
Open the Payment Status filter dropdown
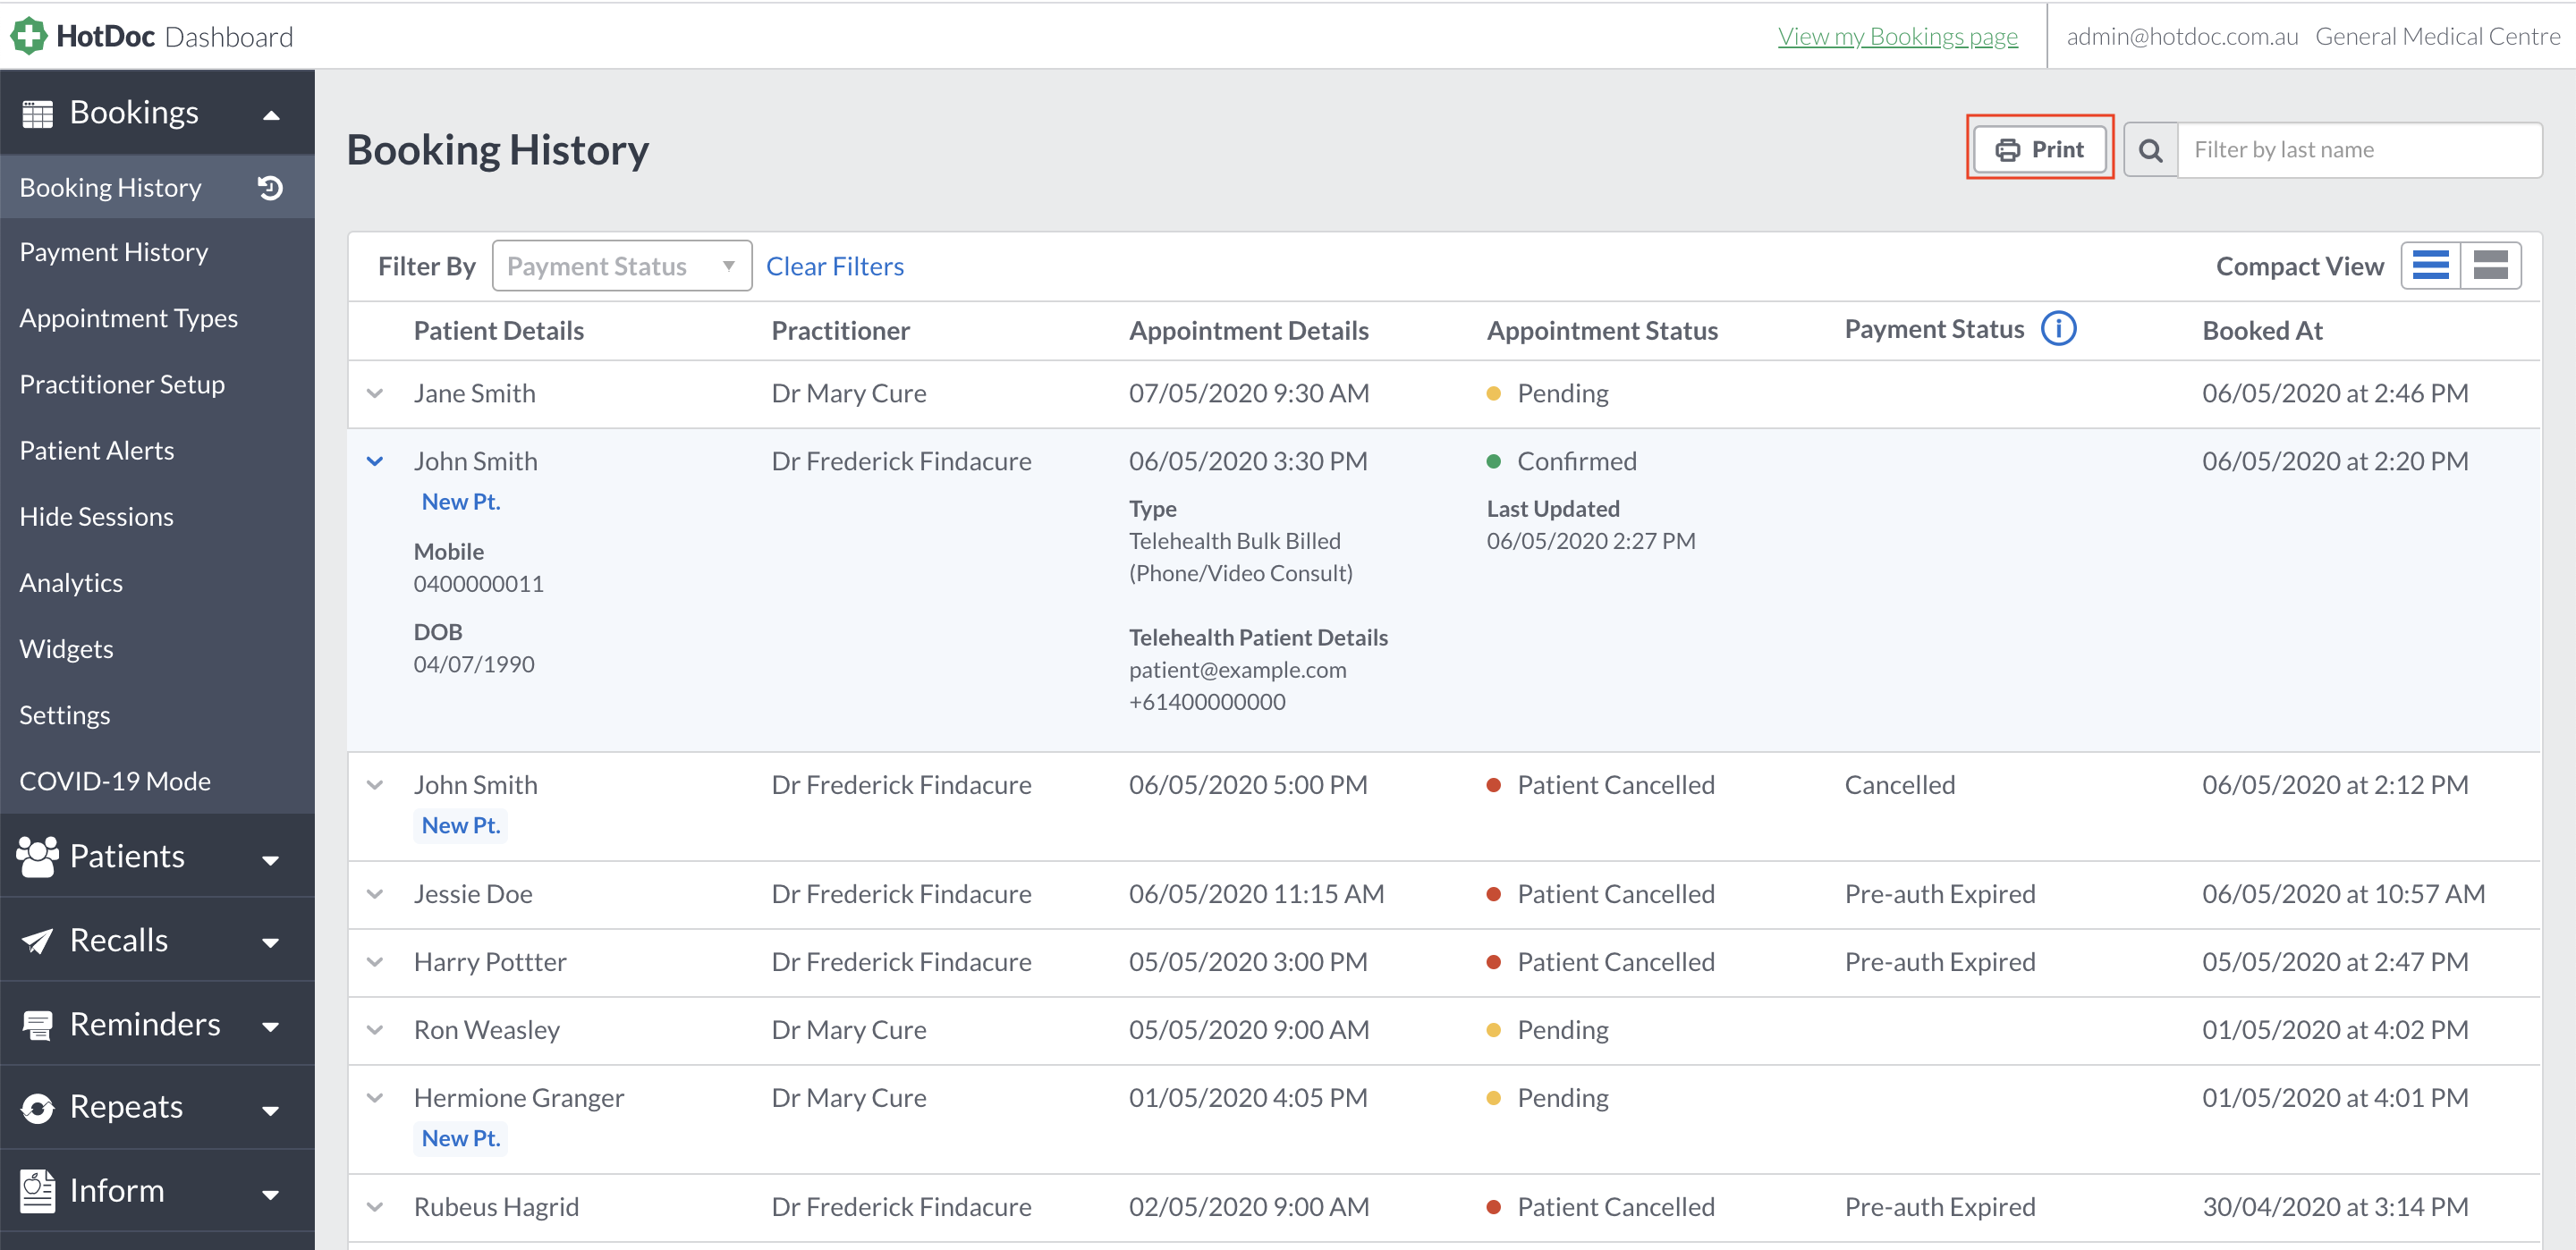[x=621, y=265]
